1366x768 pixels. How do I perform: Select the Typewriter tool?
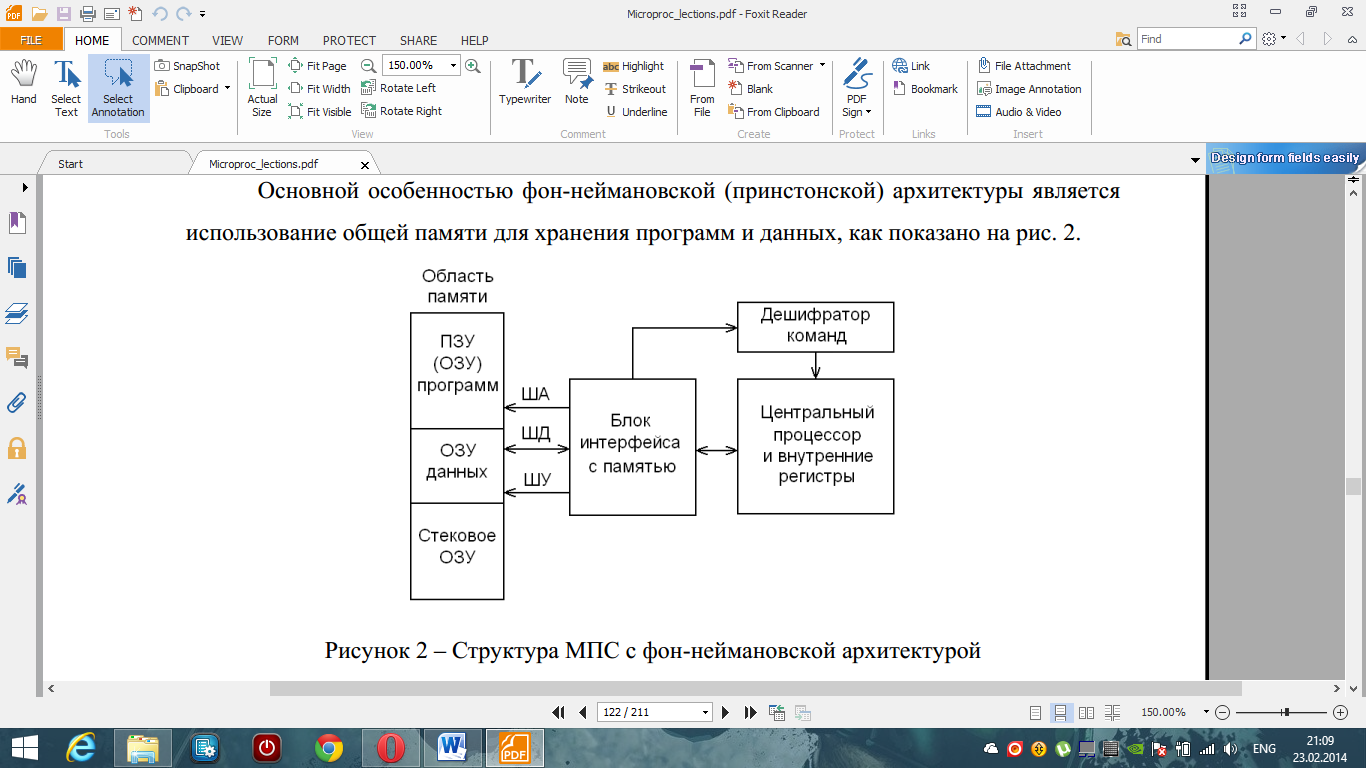click(525, 82)
